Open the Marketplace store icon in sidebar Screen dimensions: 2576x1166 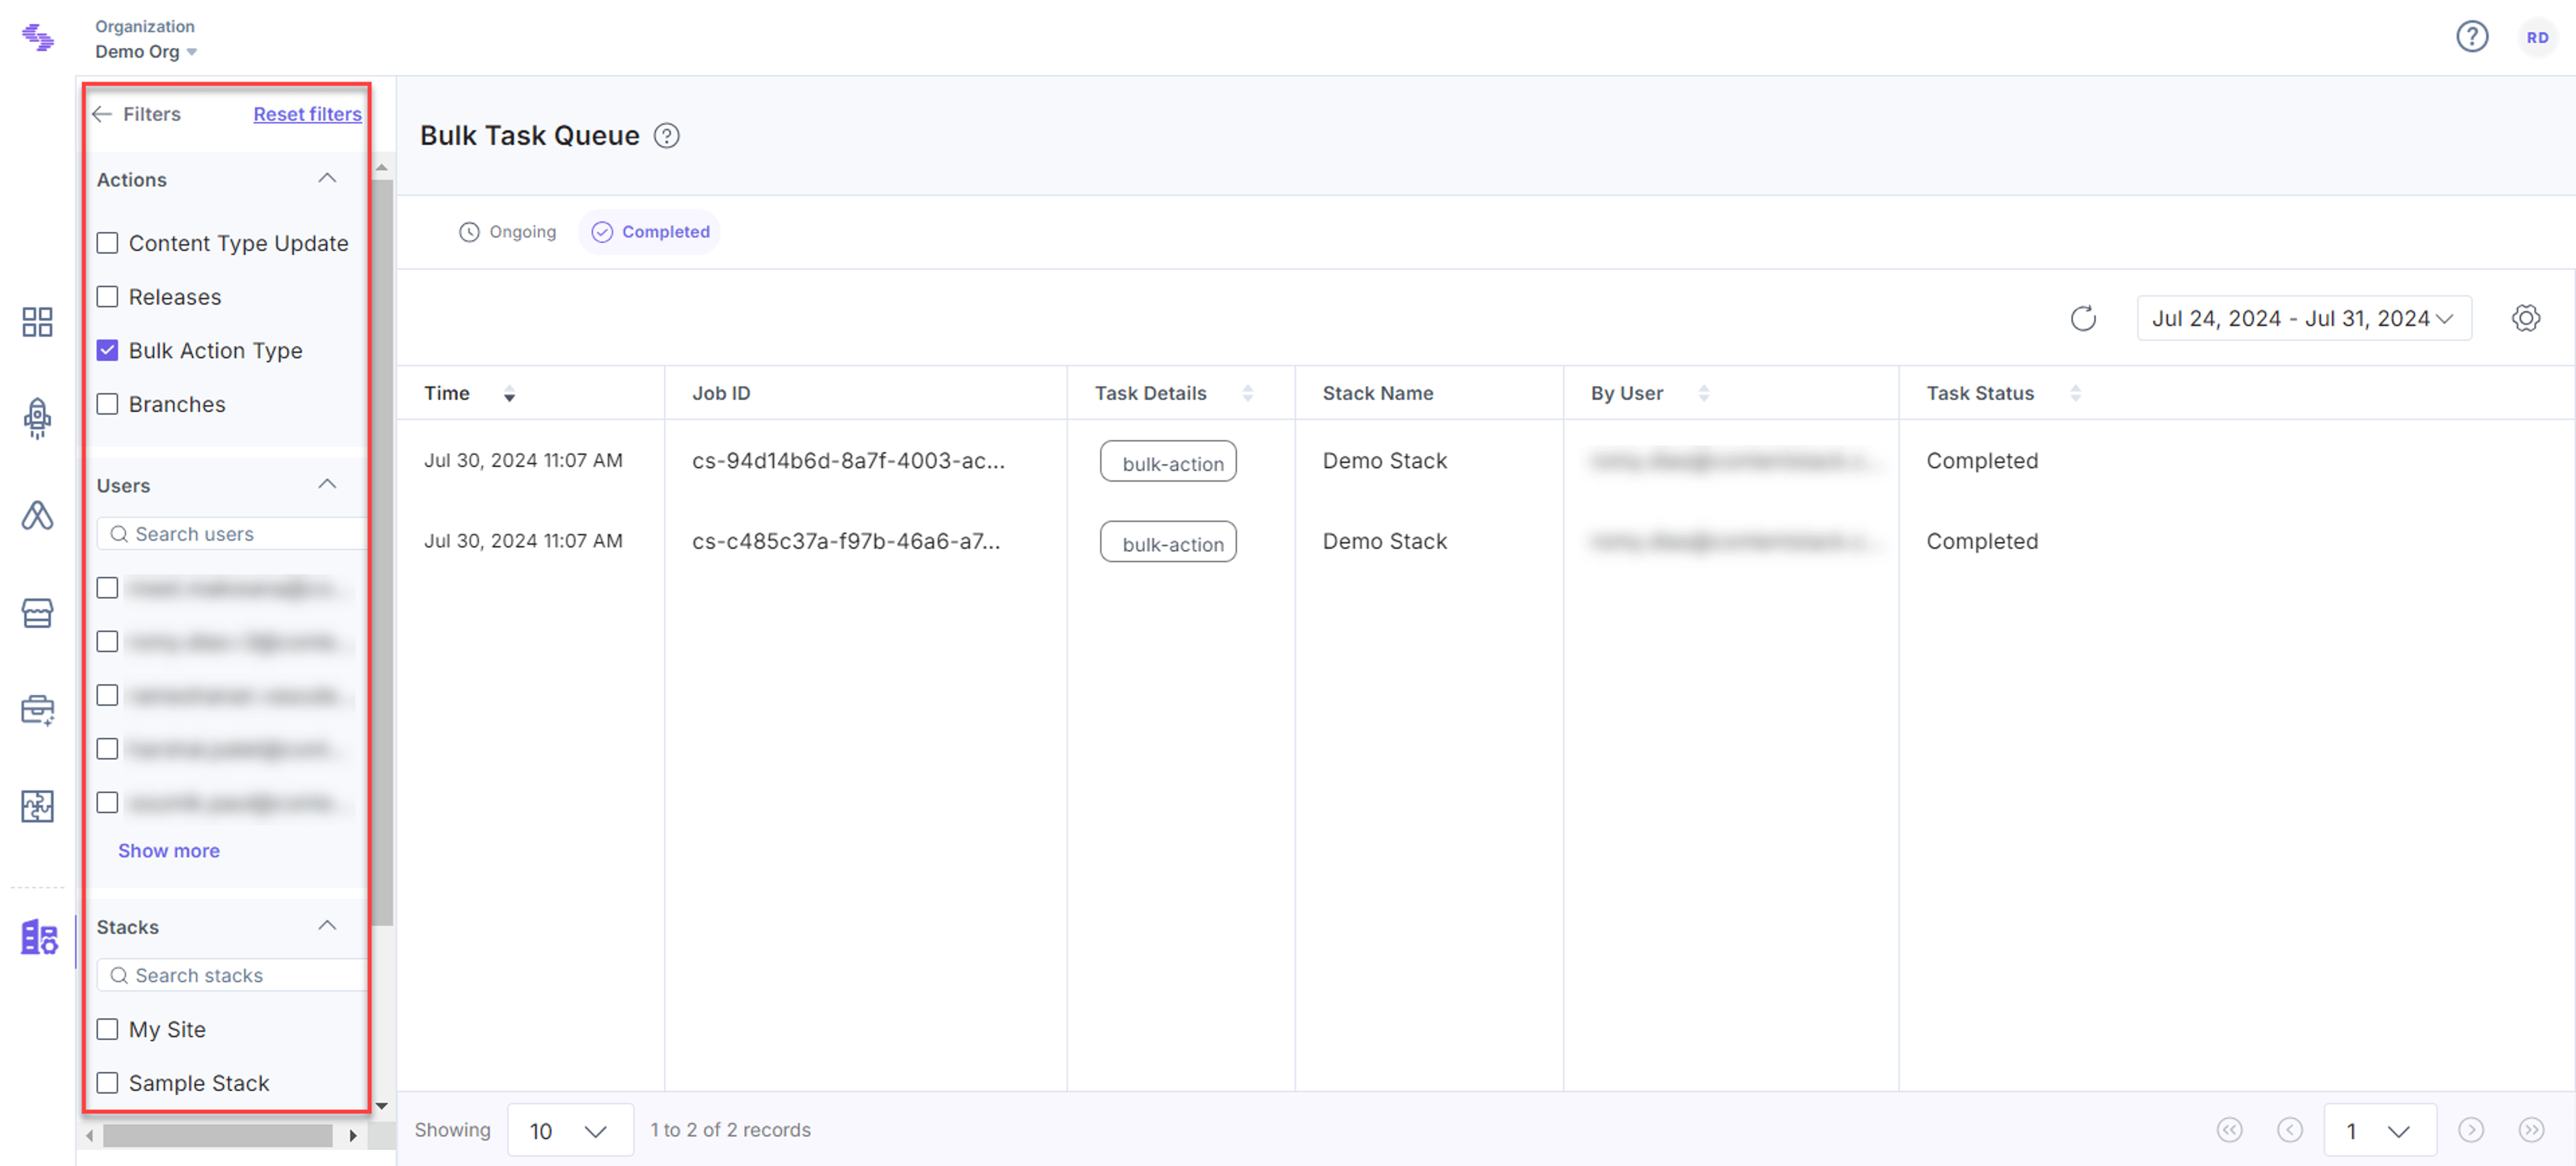pyautogui.click(x=37, y=612)
